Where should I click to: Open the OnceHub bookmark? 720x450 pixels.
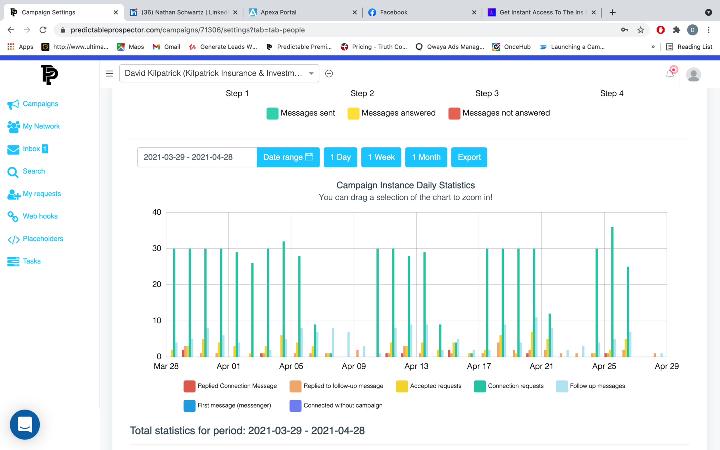coord(512,46)
